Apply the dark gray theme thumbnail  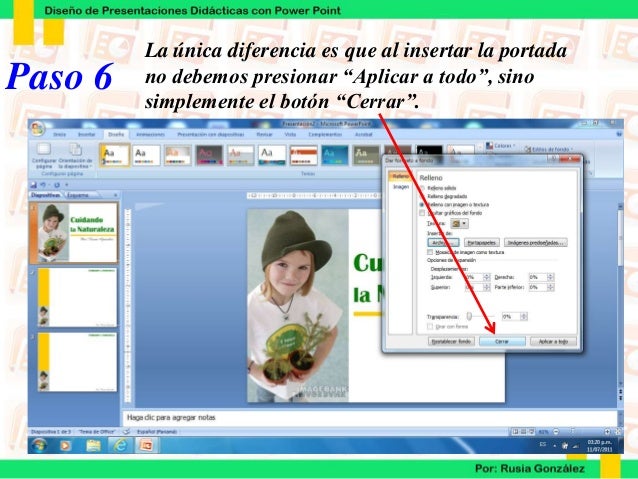coord(210,155)
